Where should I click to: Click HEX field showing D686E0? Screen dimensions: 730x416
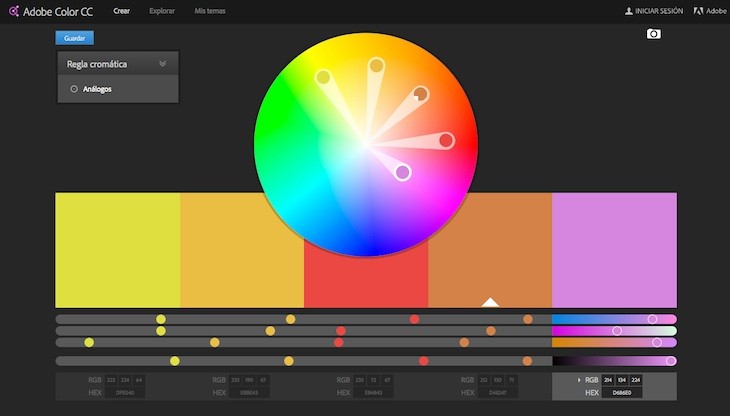click(622, 393)
